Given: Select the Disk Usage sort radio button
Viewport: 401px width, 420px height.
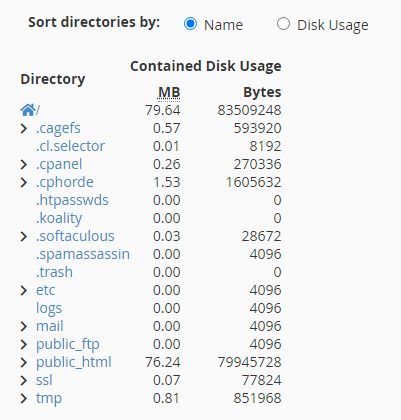Looking at the screenshot, I should coord(283,24).
